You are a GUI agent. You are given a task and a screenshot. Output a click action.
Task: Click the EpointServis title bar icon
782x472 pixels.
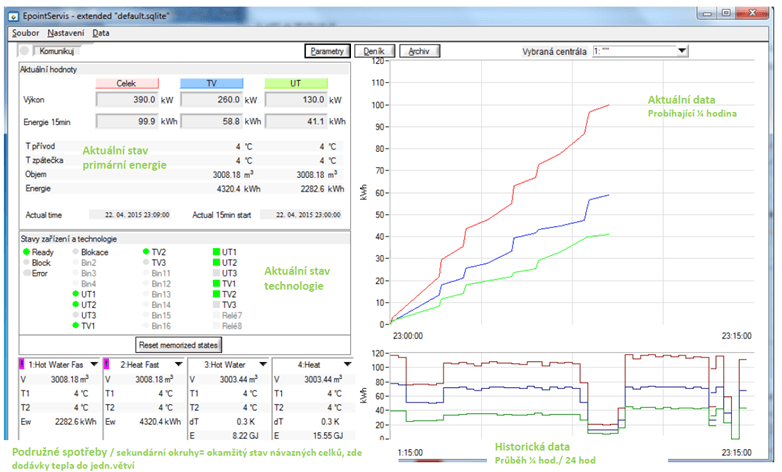tap(14, 16)
